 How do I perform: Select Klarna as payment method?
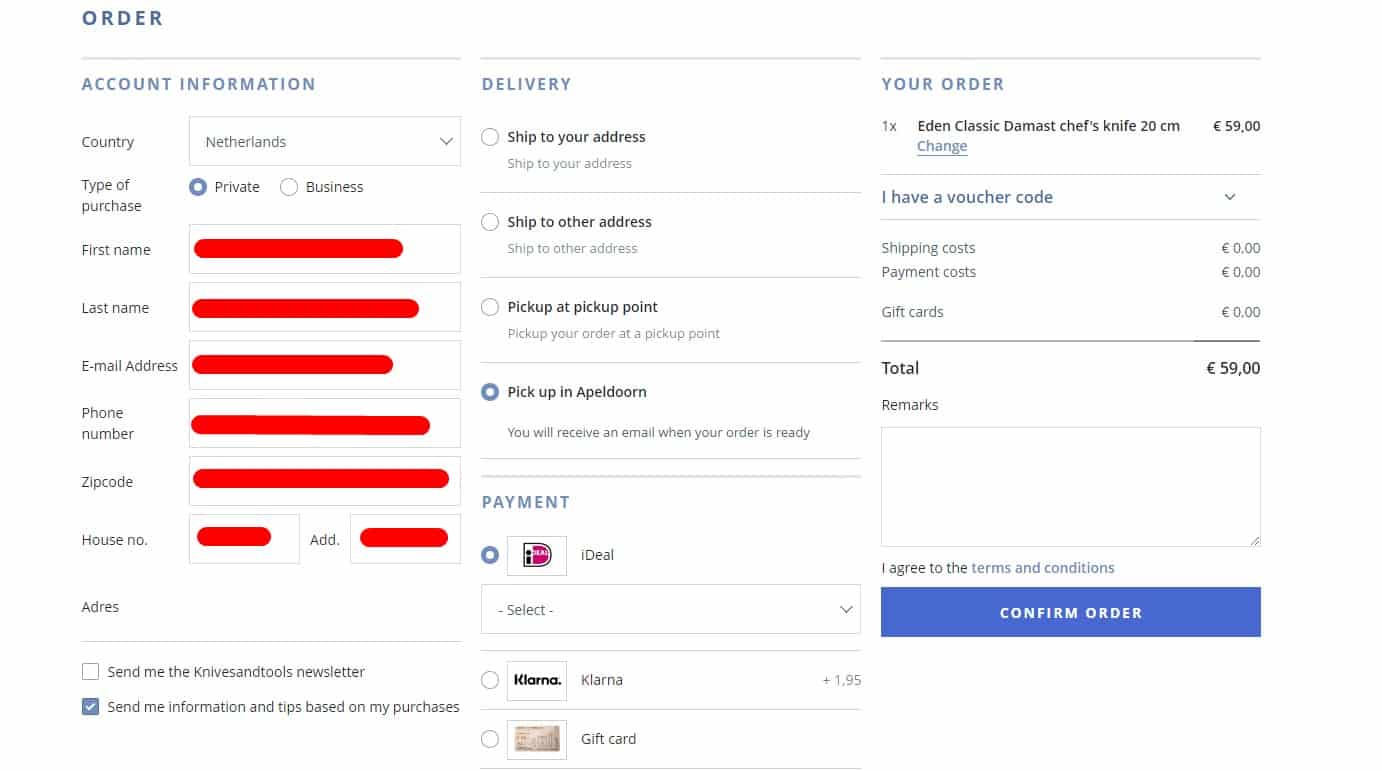pos(490,680)
